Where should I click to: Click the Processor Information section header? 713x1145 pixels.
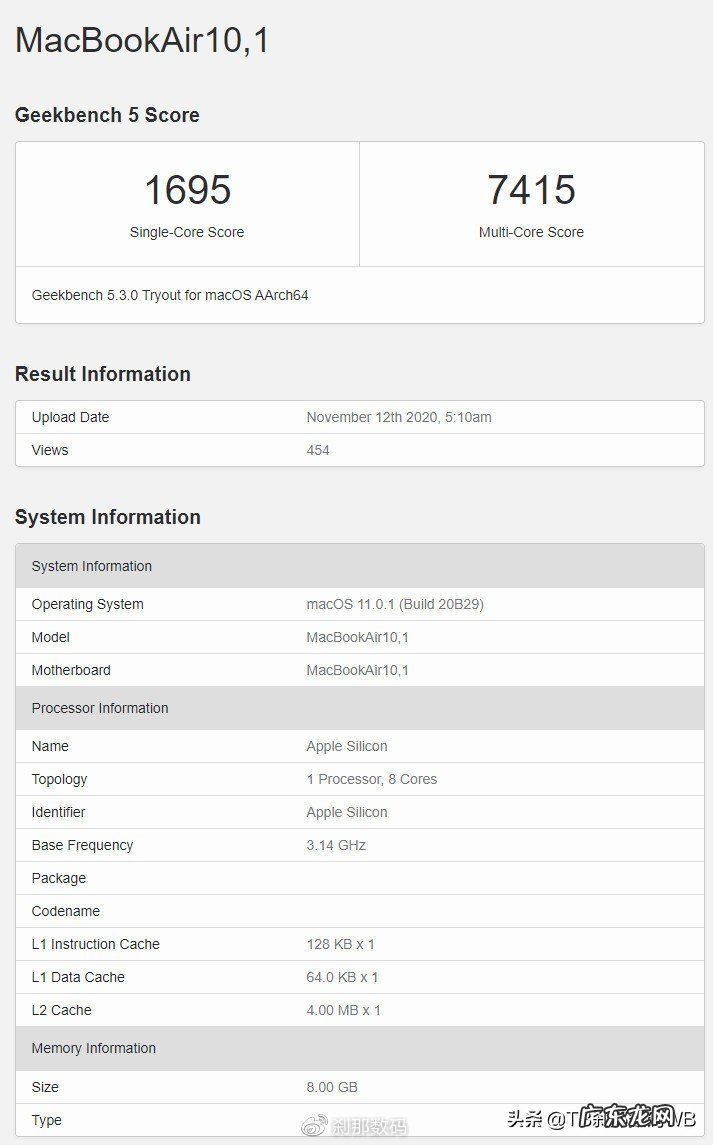(x=100, y=708)
